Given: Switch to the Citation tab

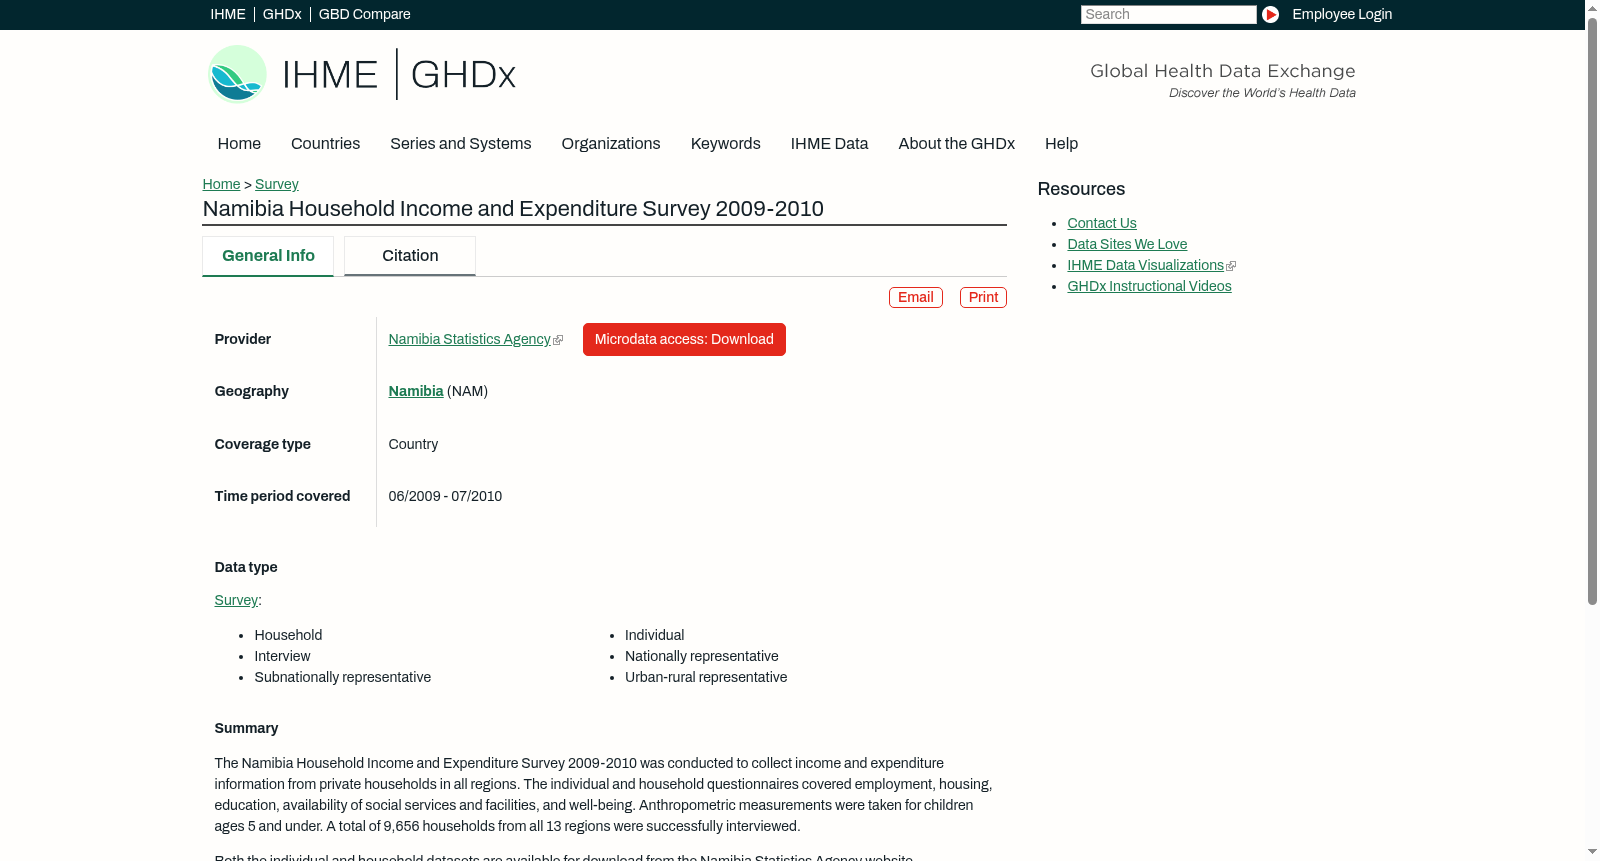Looking at the screenshot, I should (410, 256).
